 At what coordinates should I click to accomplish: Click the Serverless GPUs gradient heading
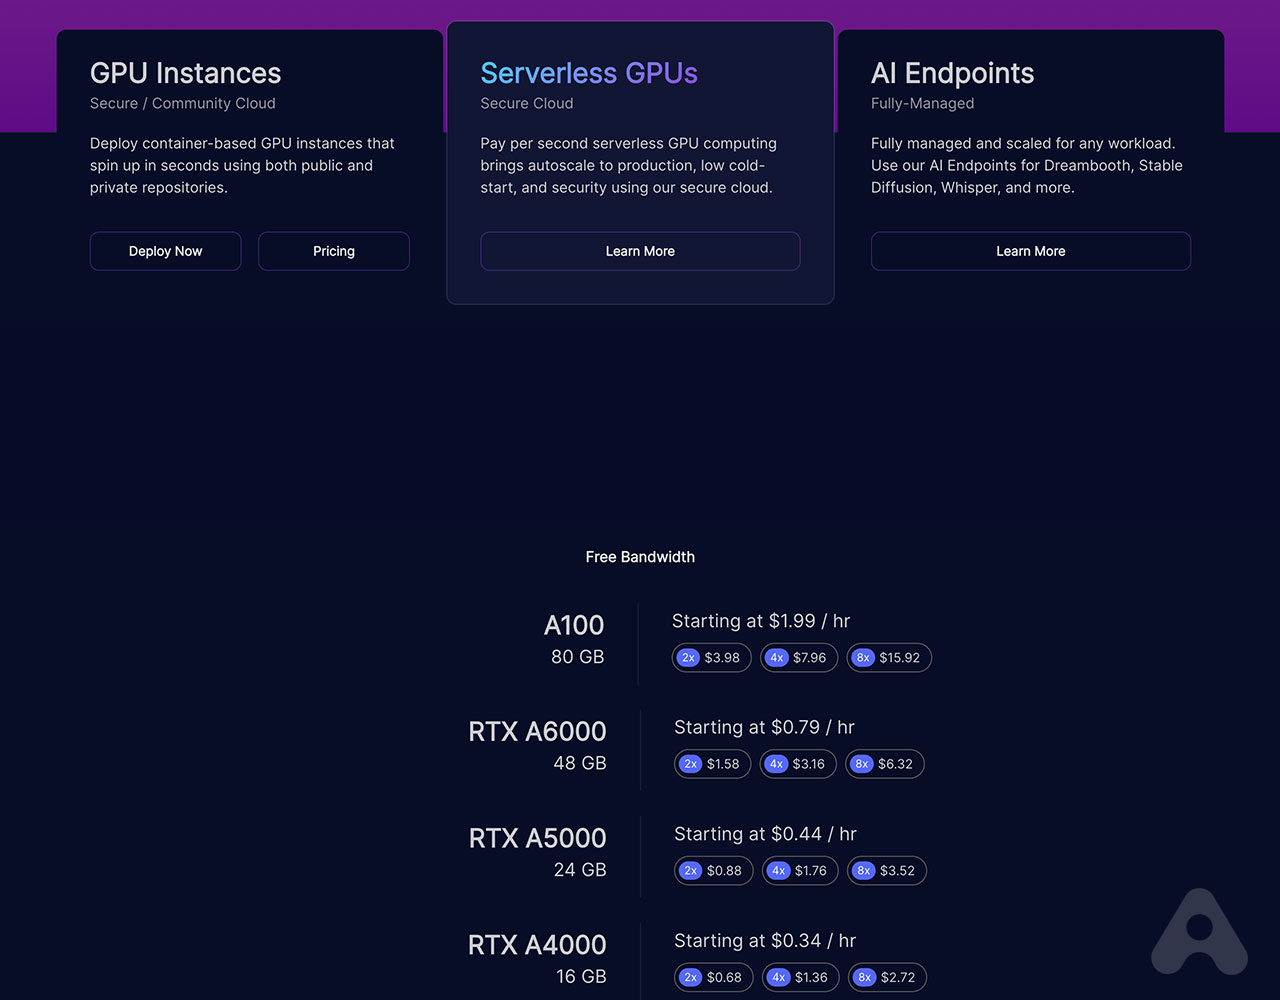click(589, 73)
